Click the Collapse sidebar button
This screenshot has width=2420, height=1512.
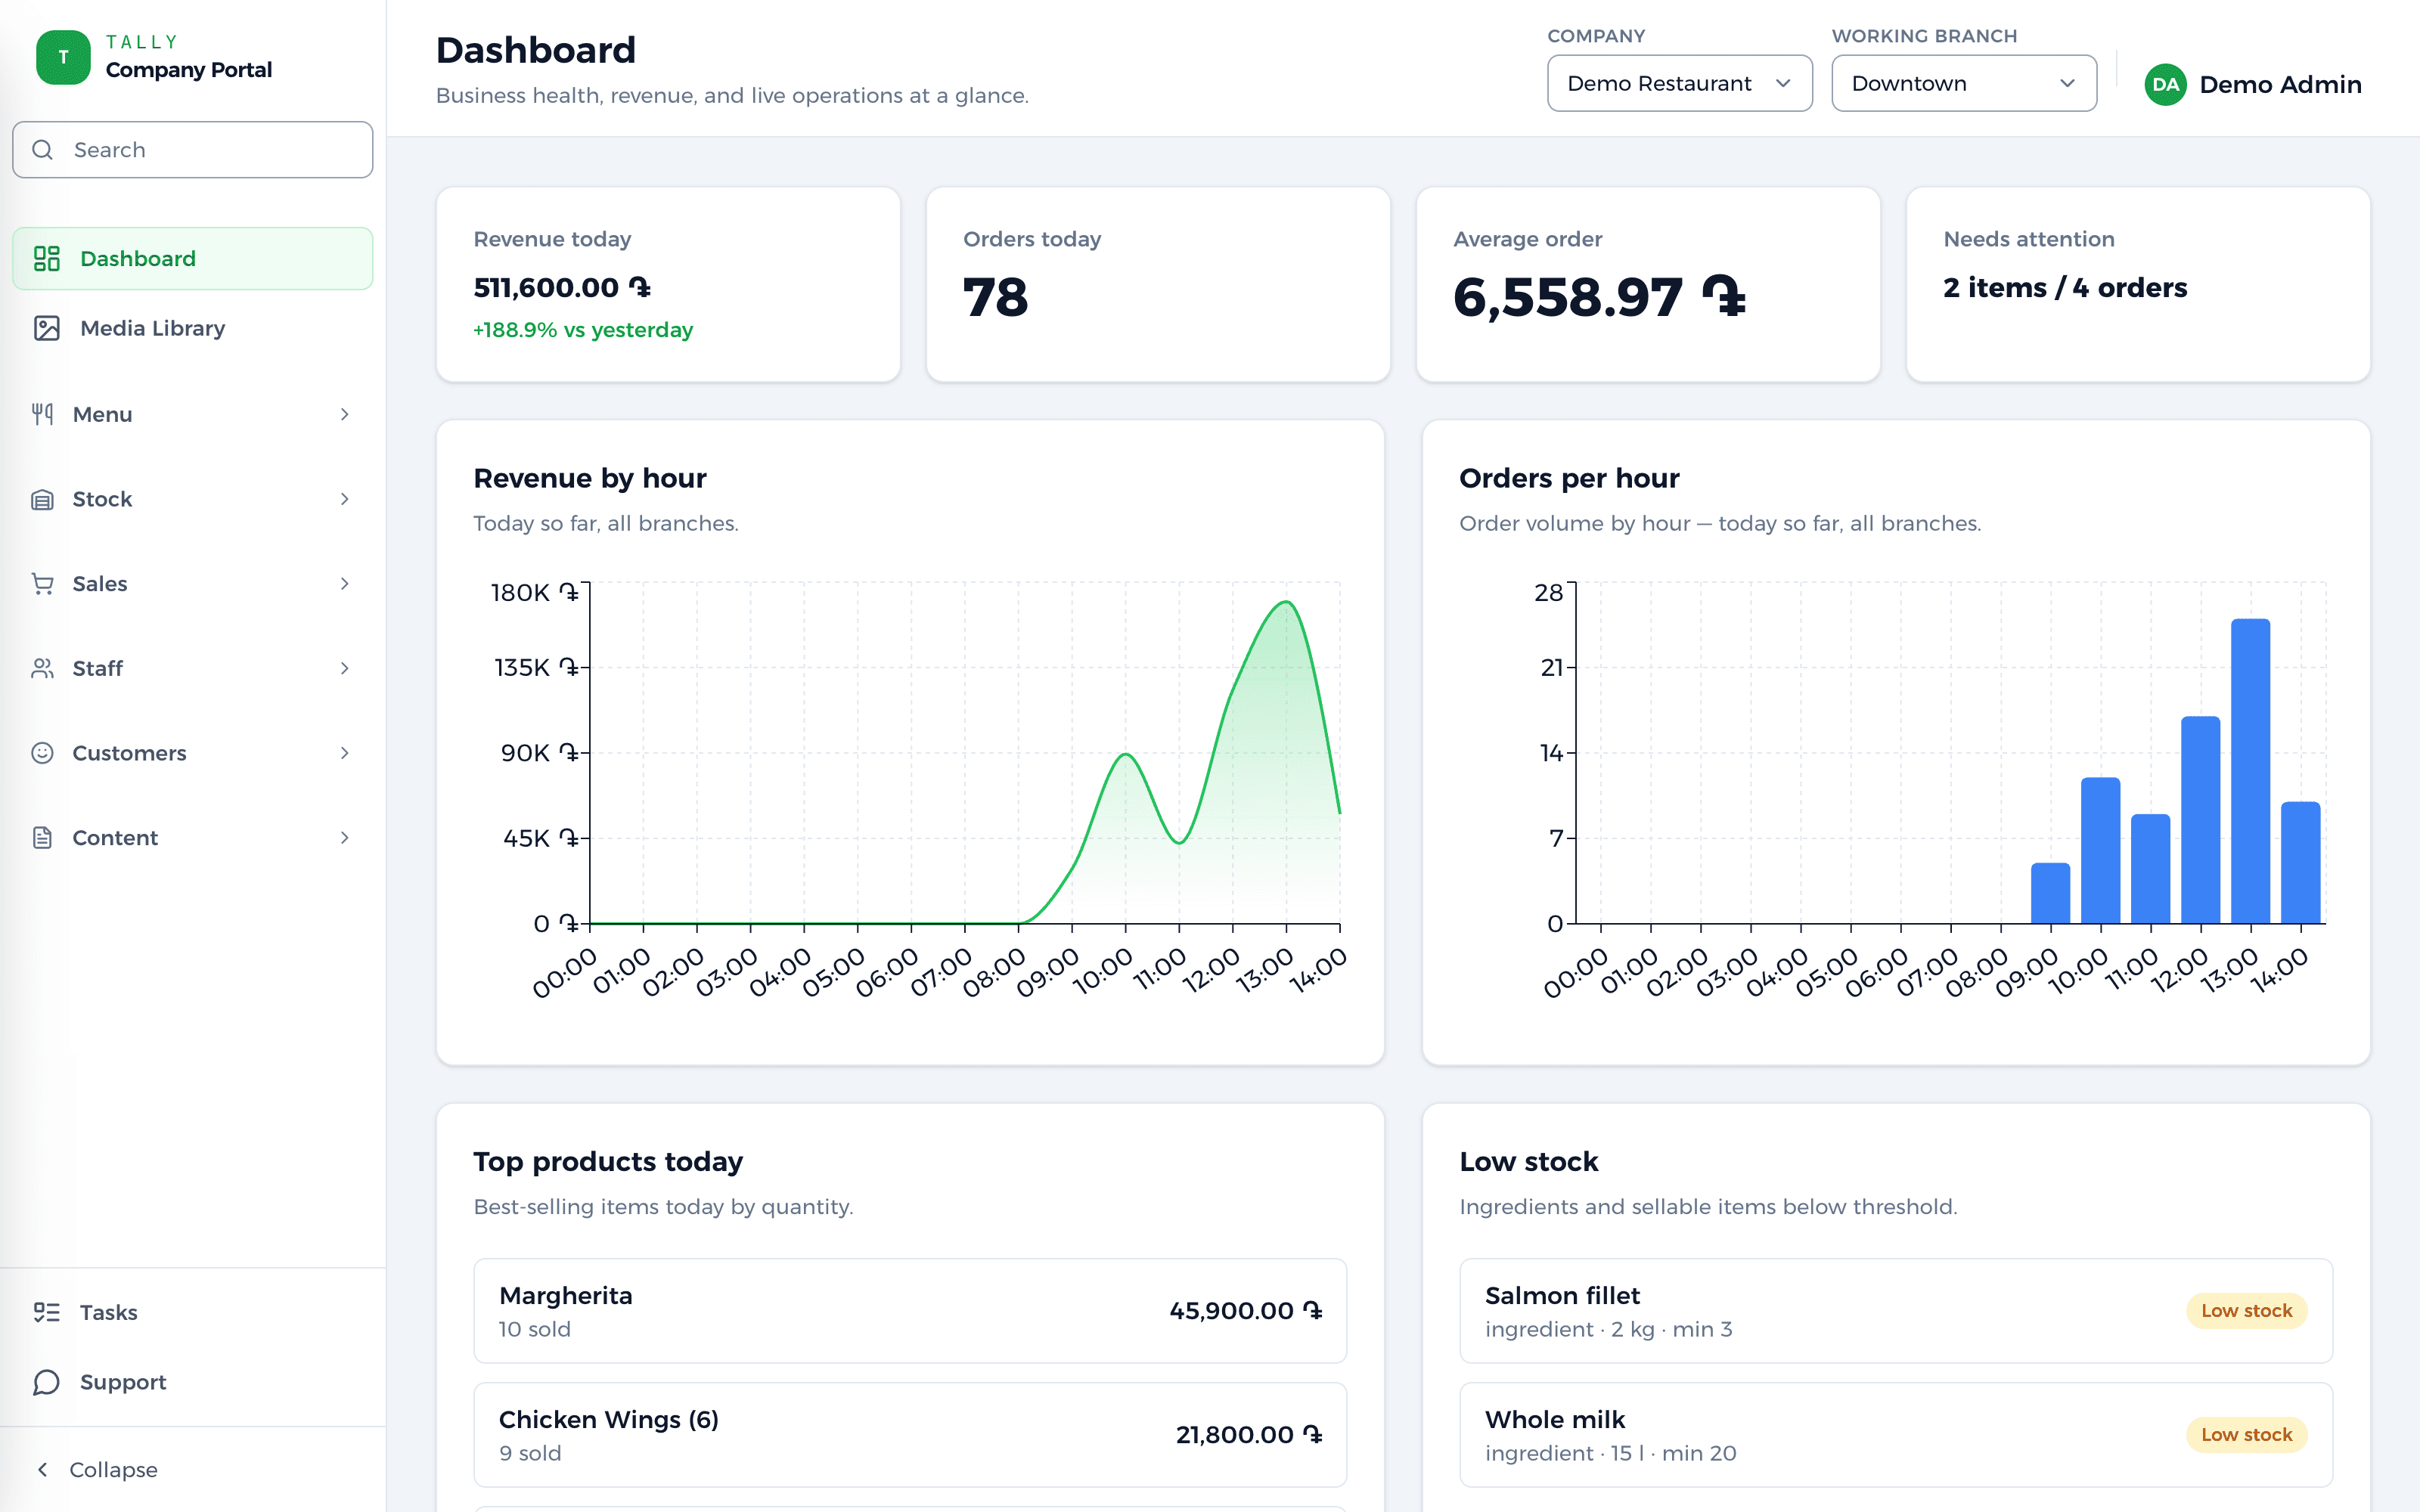pyautogui.click(x=192, y=1469)
